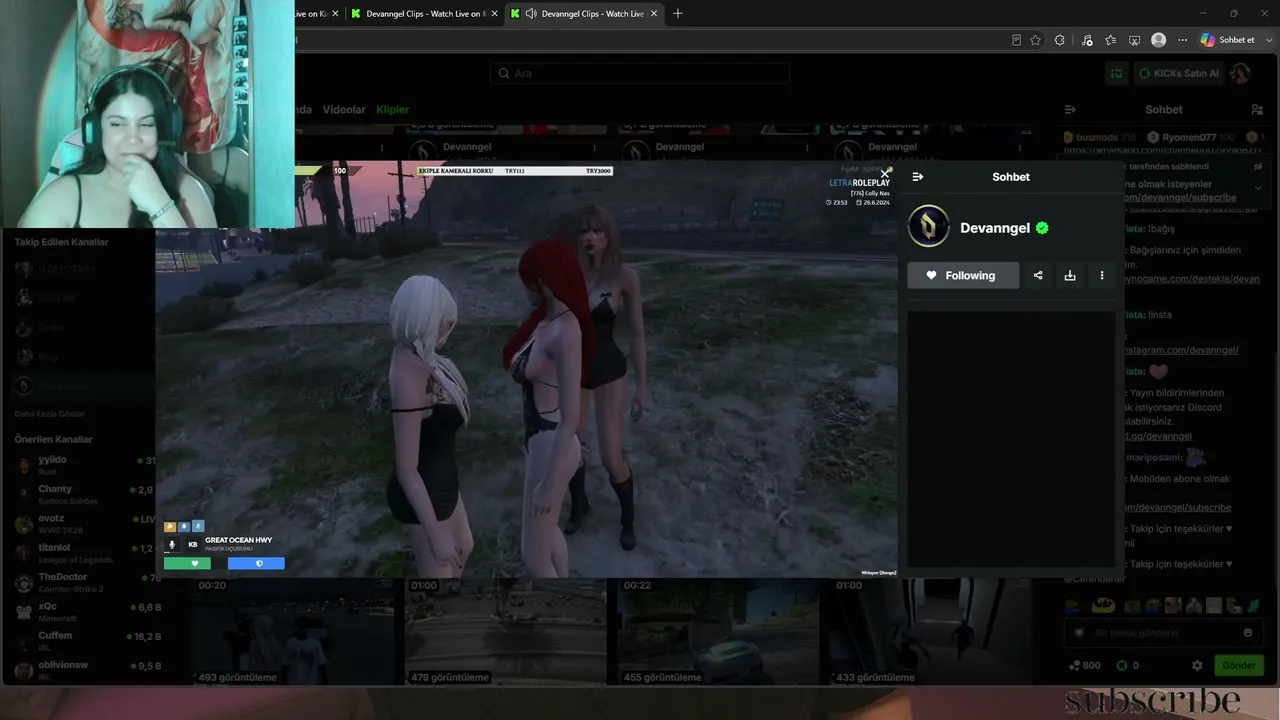The image size is (1280, 720).
Task: Open the browser screen-cast toolbar icon
Action: pos(1135,40)
